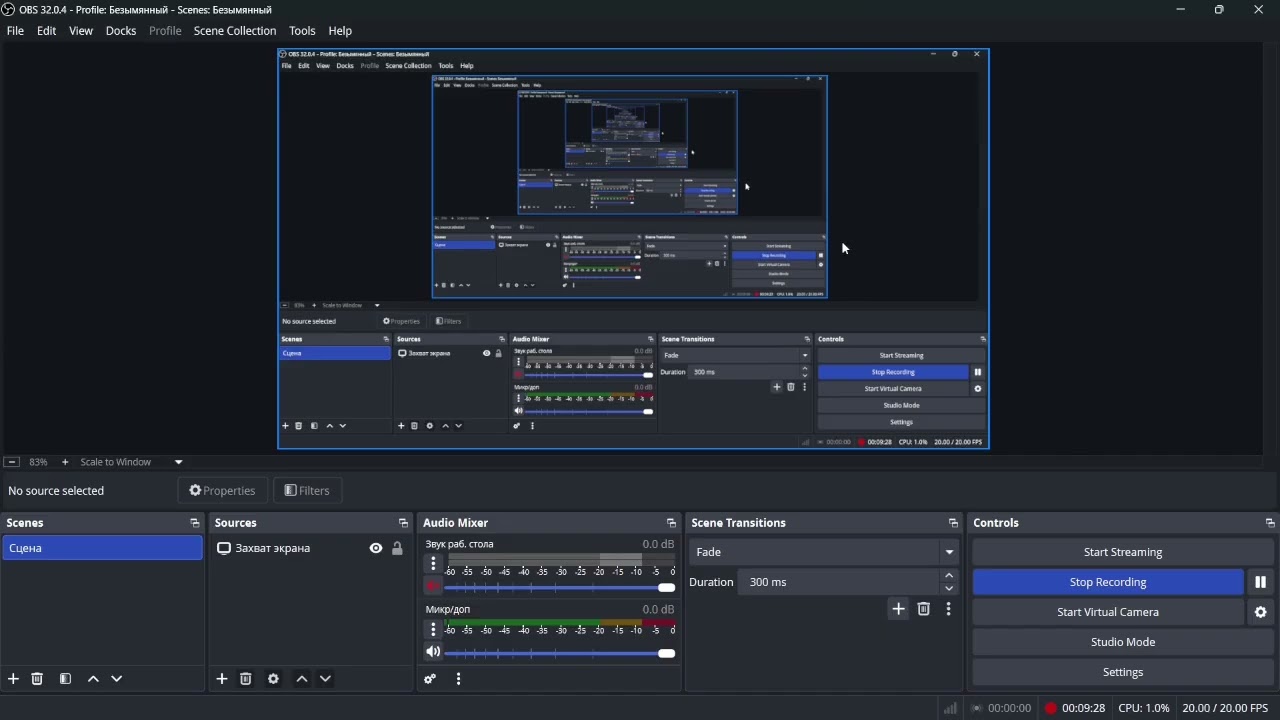Zoom in preview plus icon

point(65,463)
